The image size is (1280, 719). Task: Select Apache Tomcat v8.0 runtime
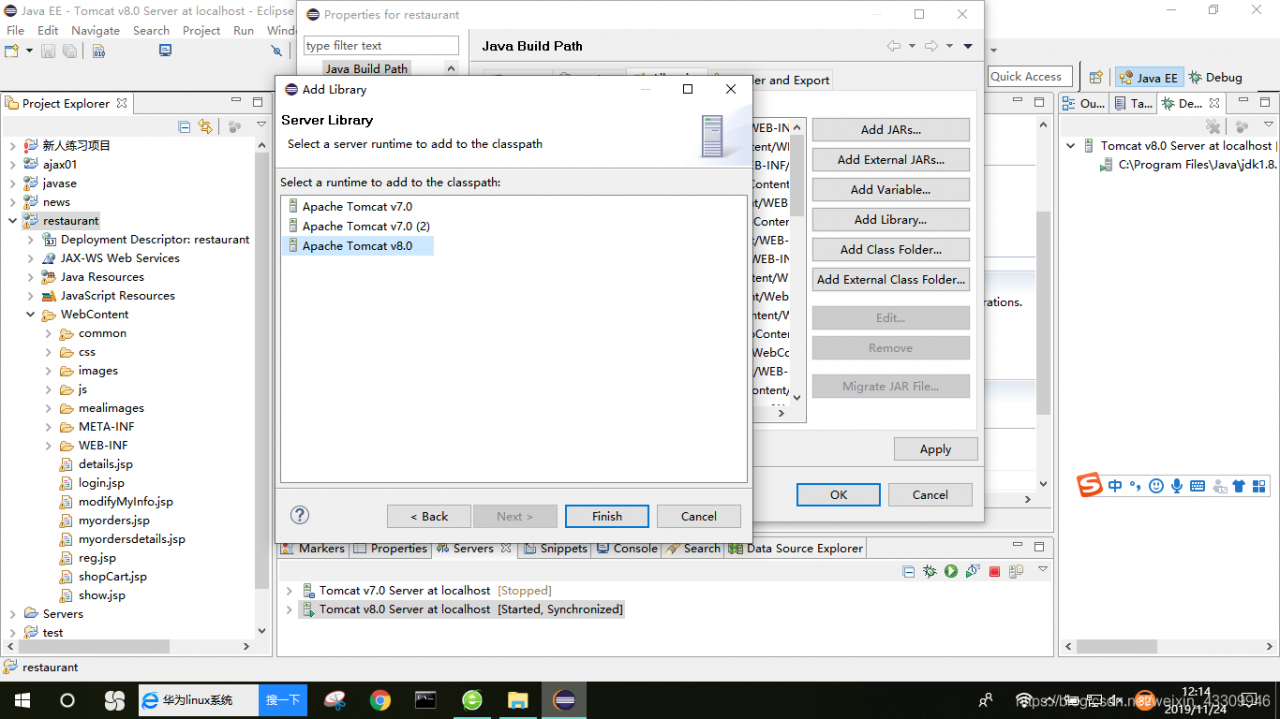pyautogui.click(x=357, y=246)
